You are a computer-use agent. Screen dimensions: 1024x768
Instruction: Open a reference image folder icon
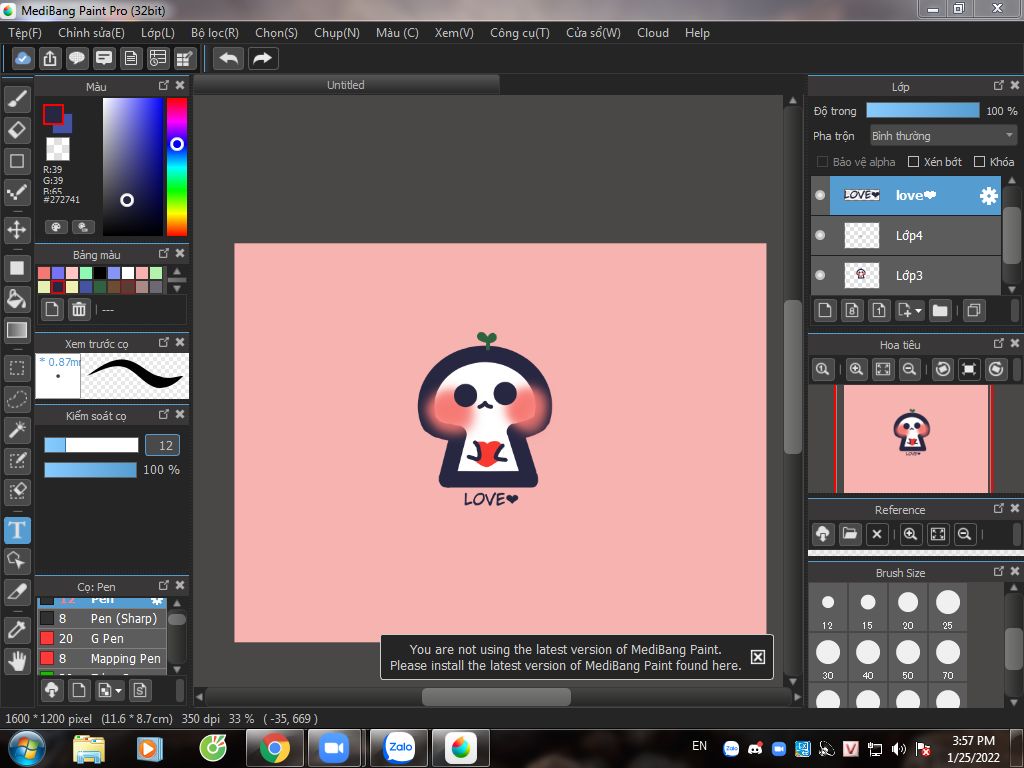850,534
